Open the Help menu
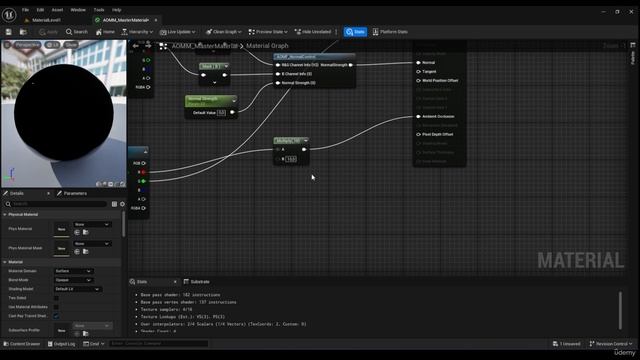640x360 pixels. coord(116,10)
